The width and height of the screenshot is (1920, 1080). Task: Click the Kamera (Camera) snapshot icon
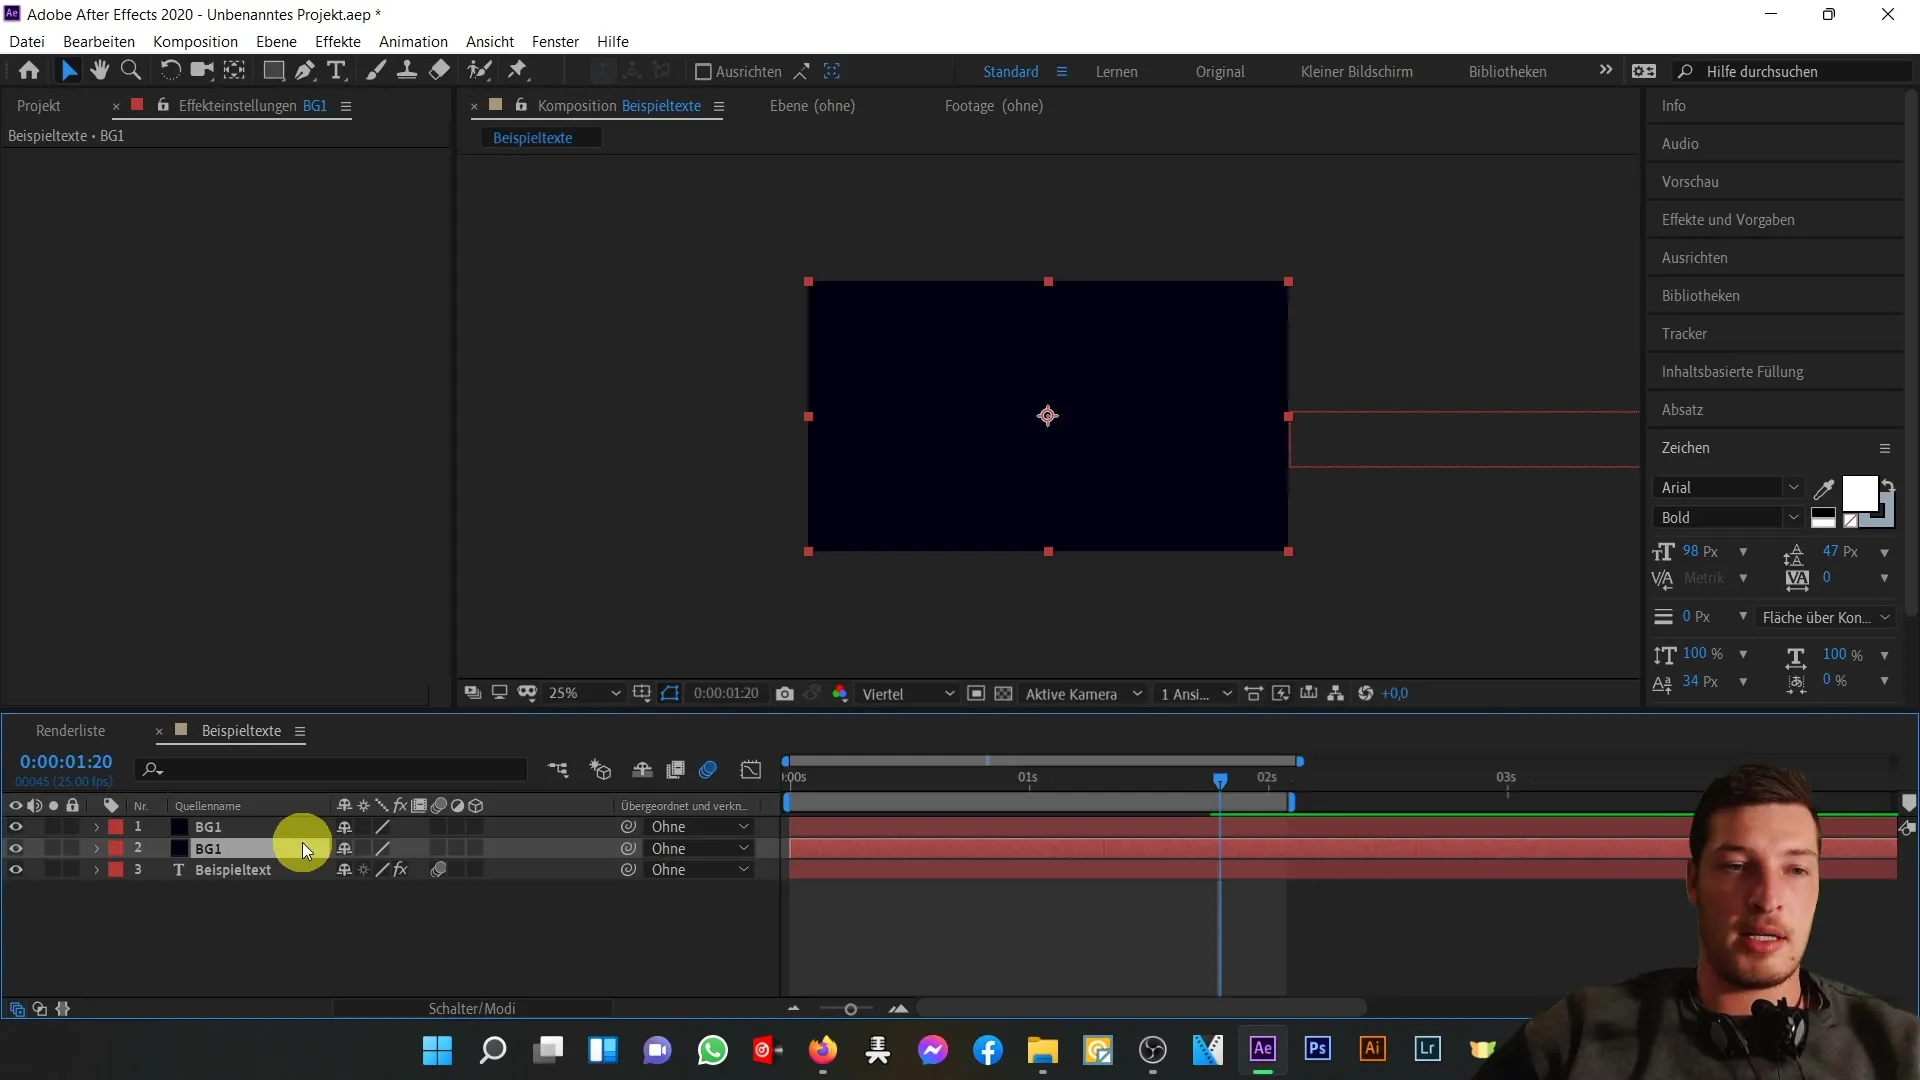pos(785,694)
